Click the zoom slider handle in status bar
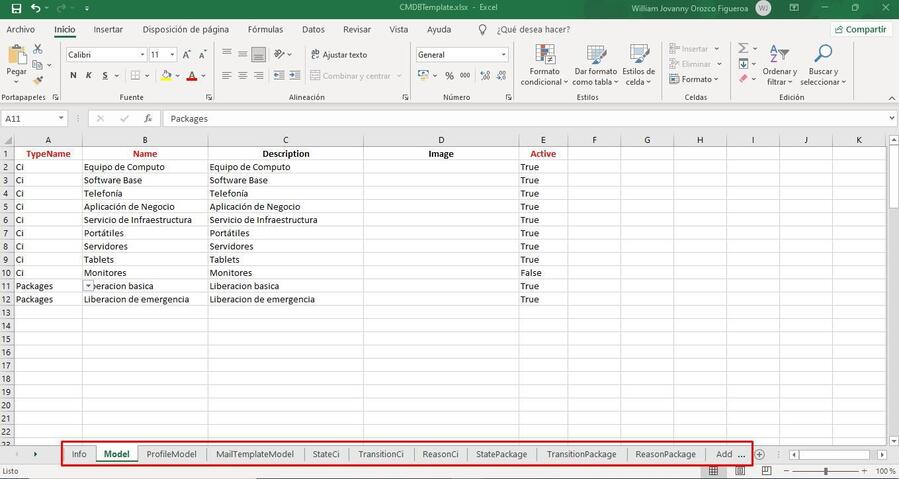 [826, 471]
